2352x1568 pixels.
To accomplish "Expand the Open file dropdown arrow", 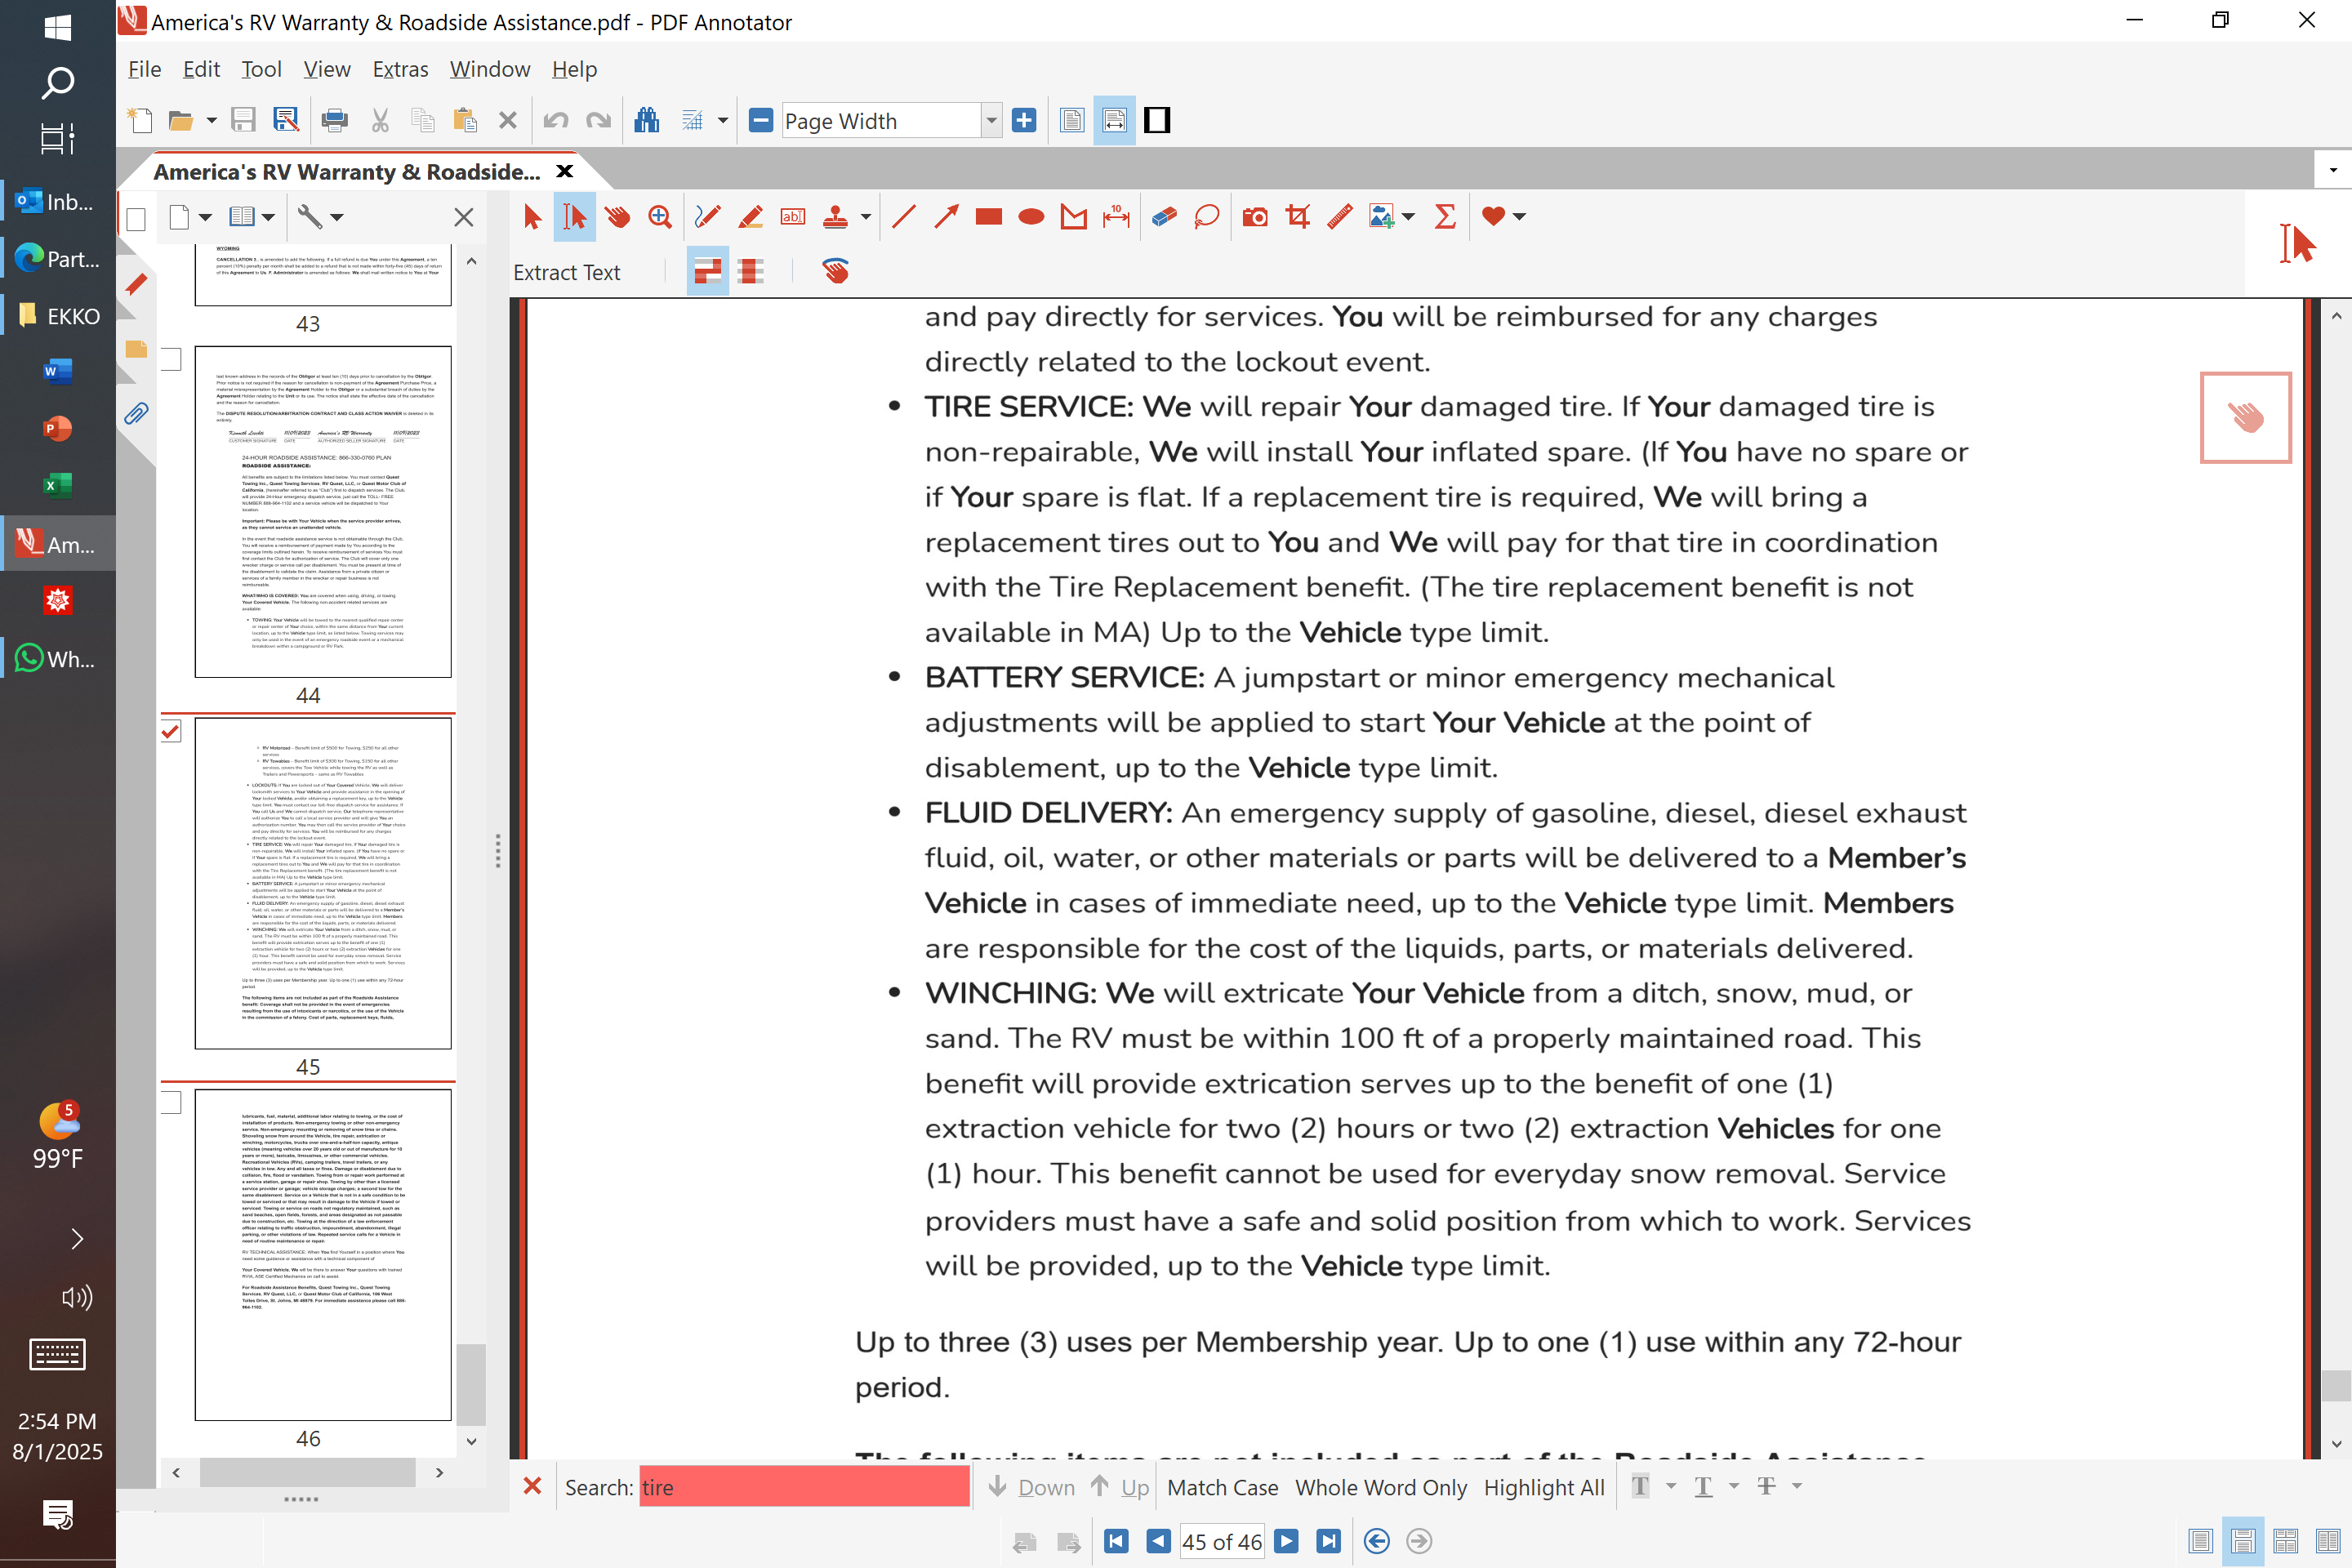I will [211, 121].
